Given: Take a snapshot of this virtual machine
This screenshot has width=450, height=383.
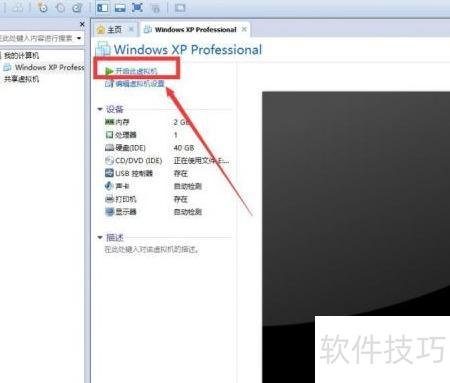Looking at the screenshot, I should tap(43, 7).
